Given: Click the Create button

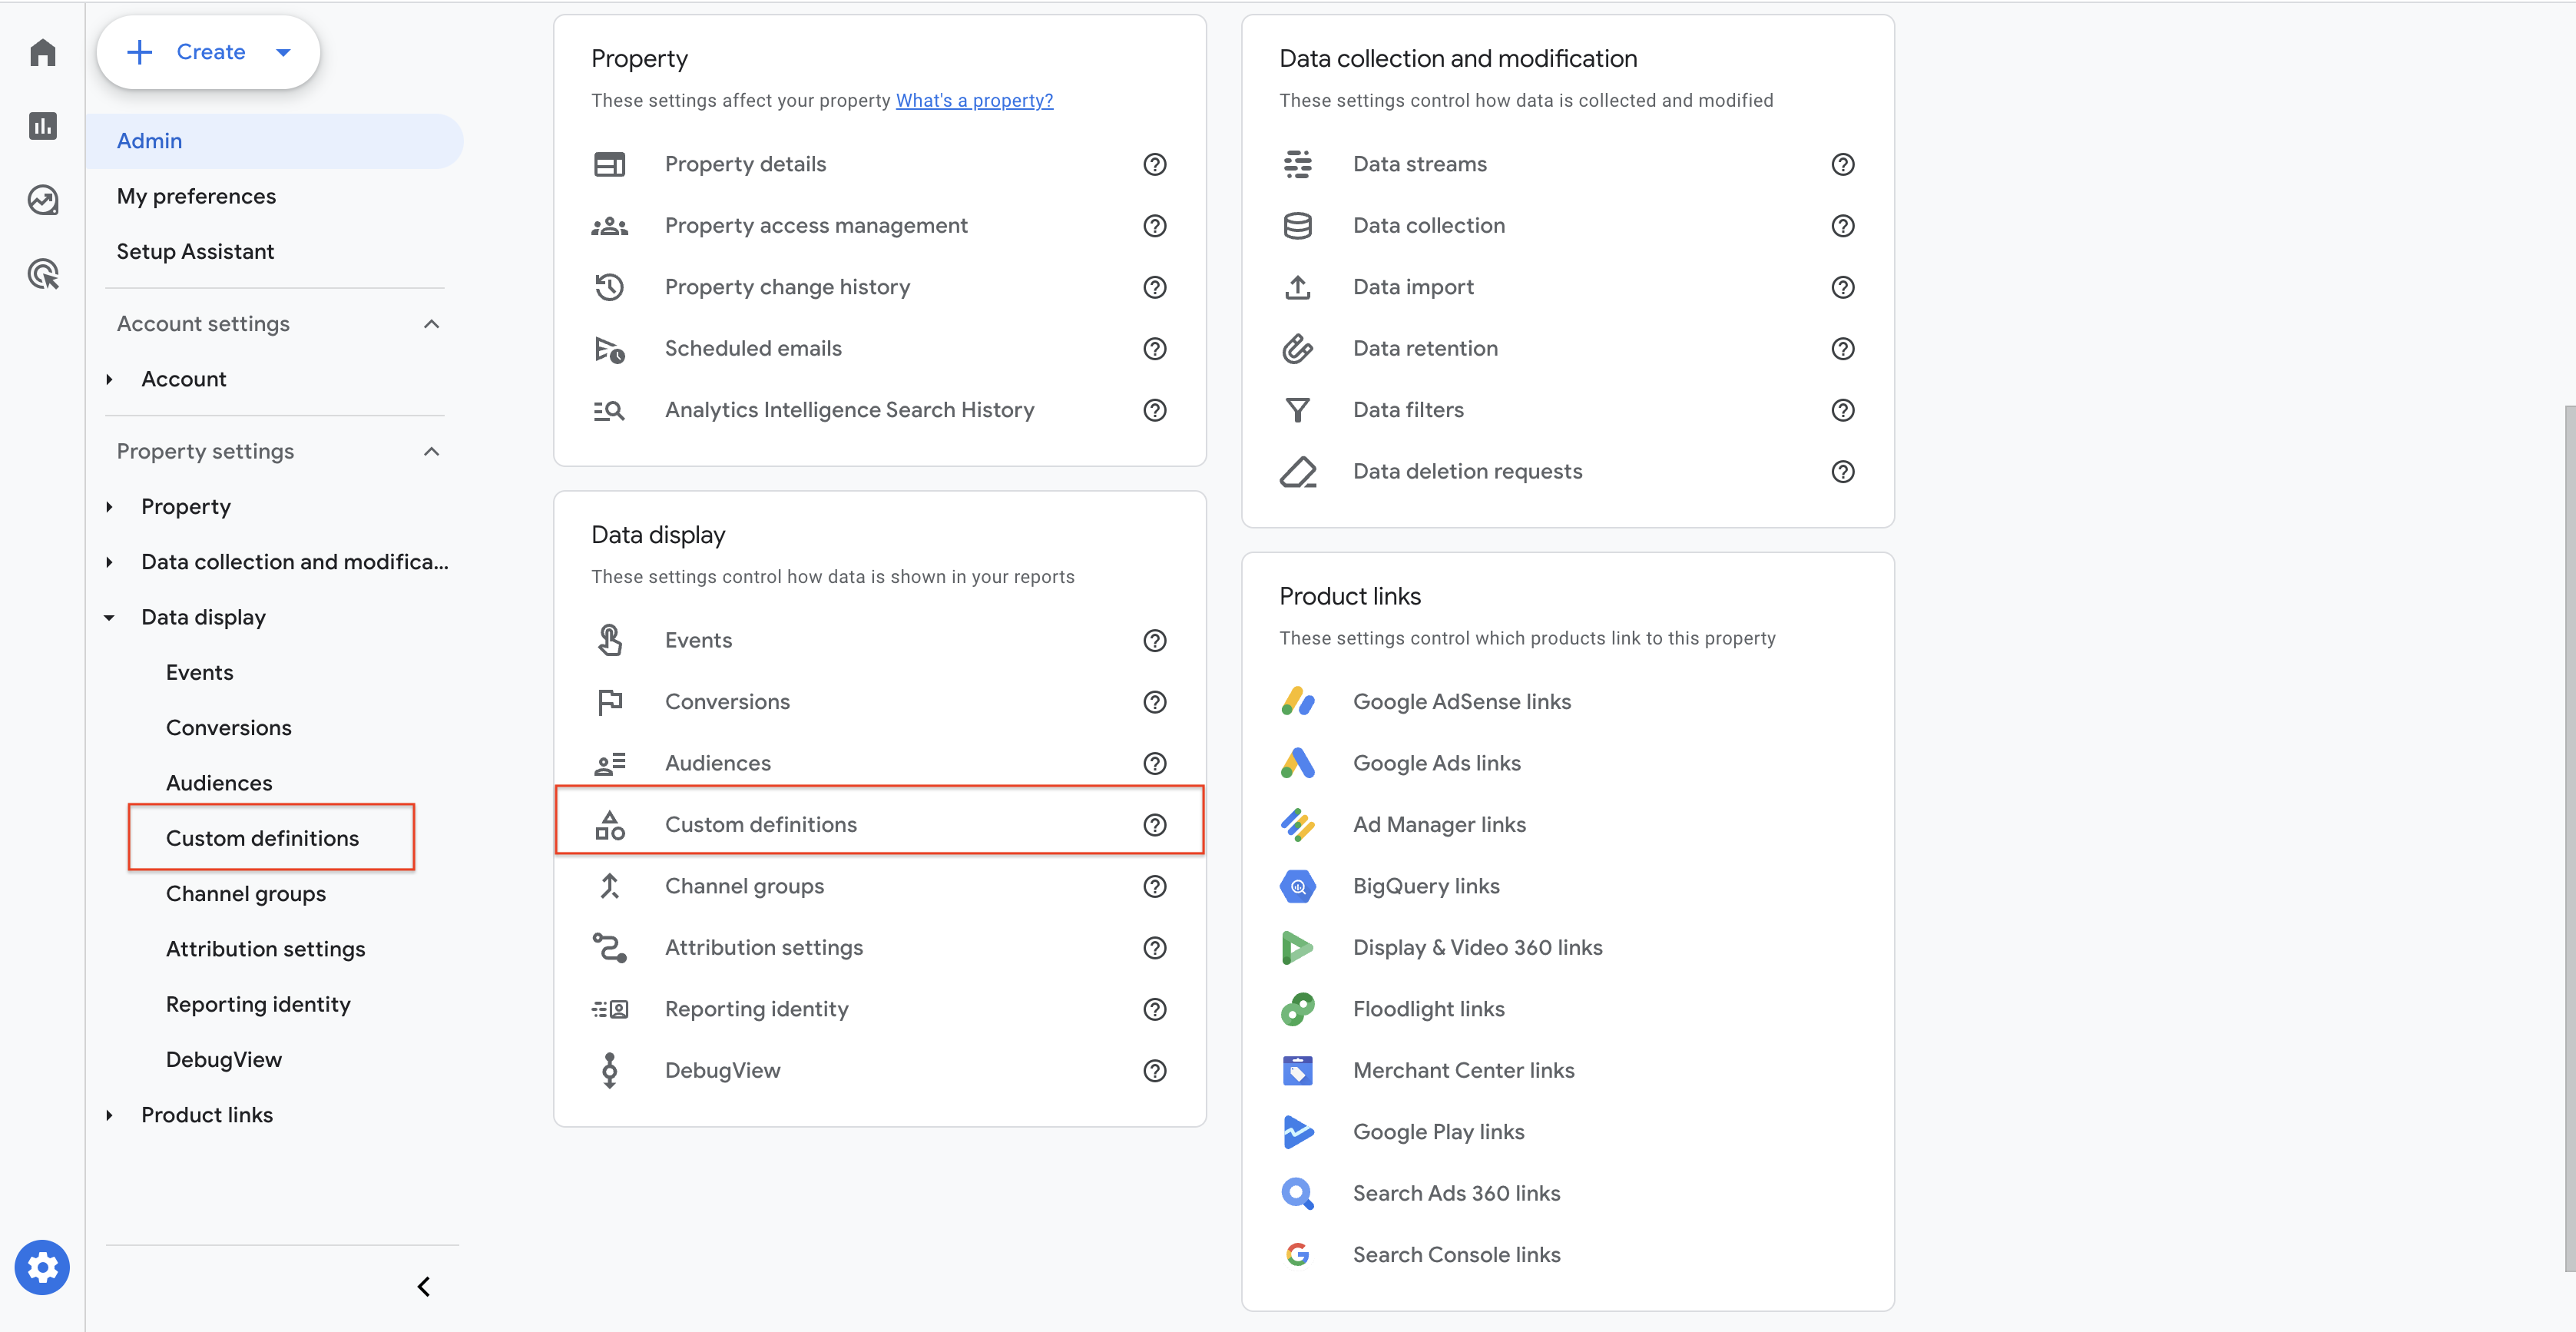Looking at the screenshot, I should tap(208, 52).
